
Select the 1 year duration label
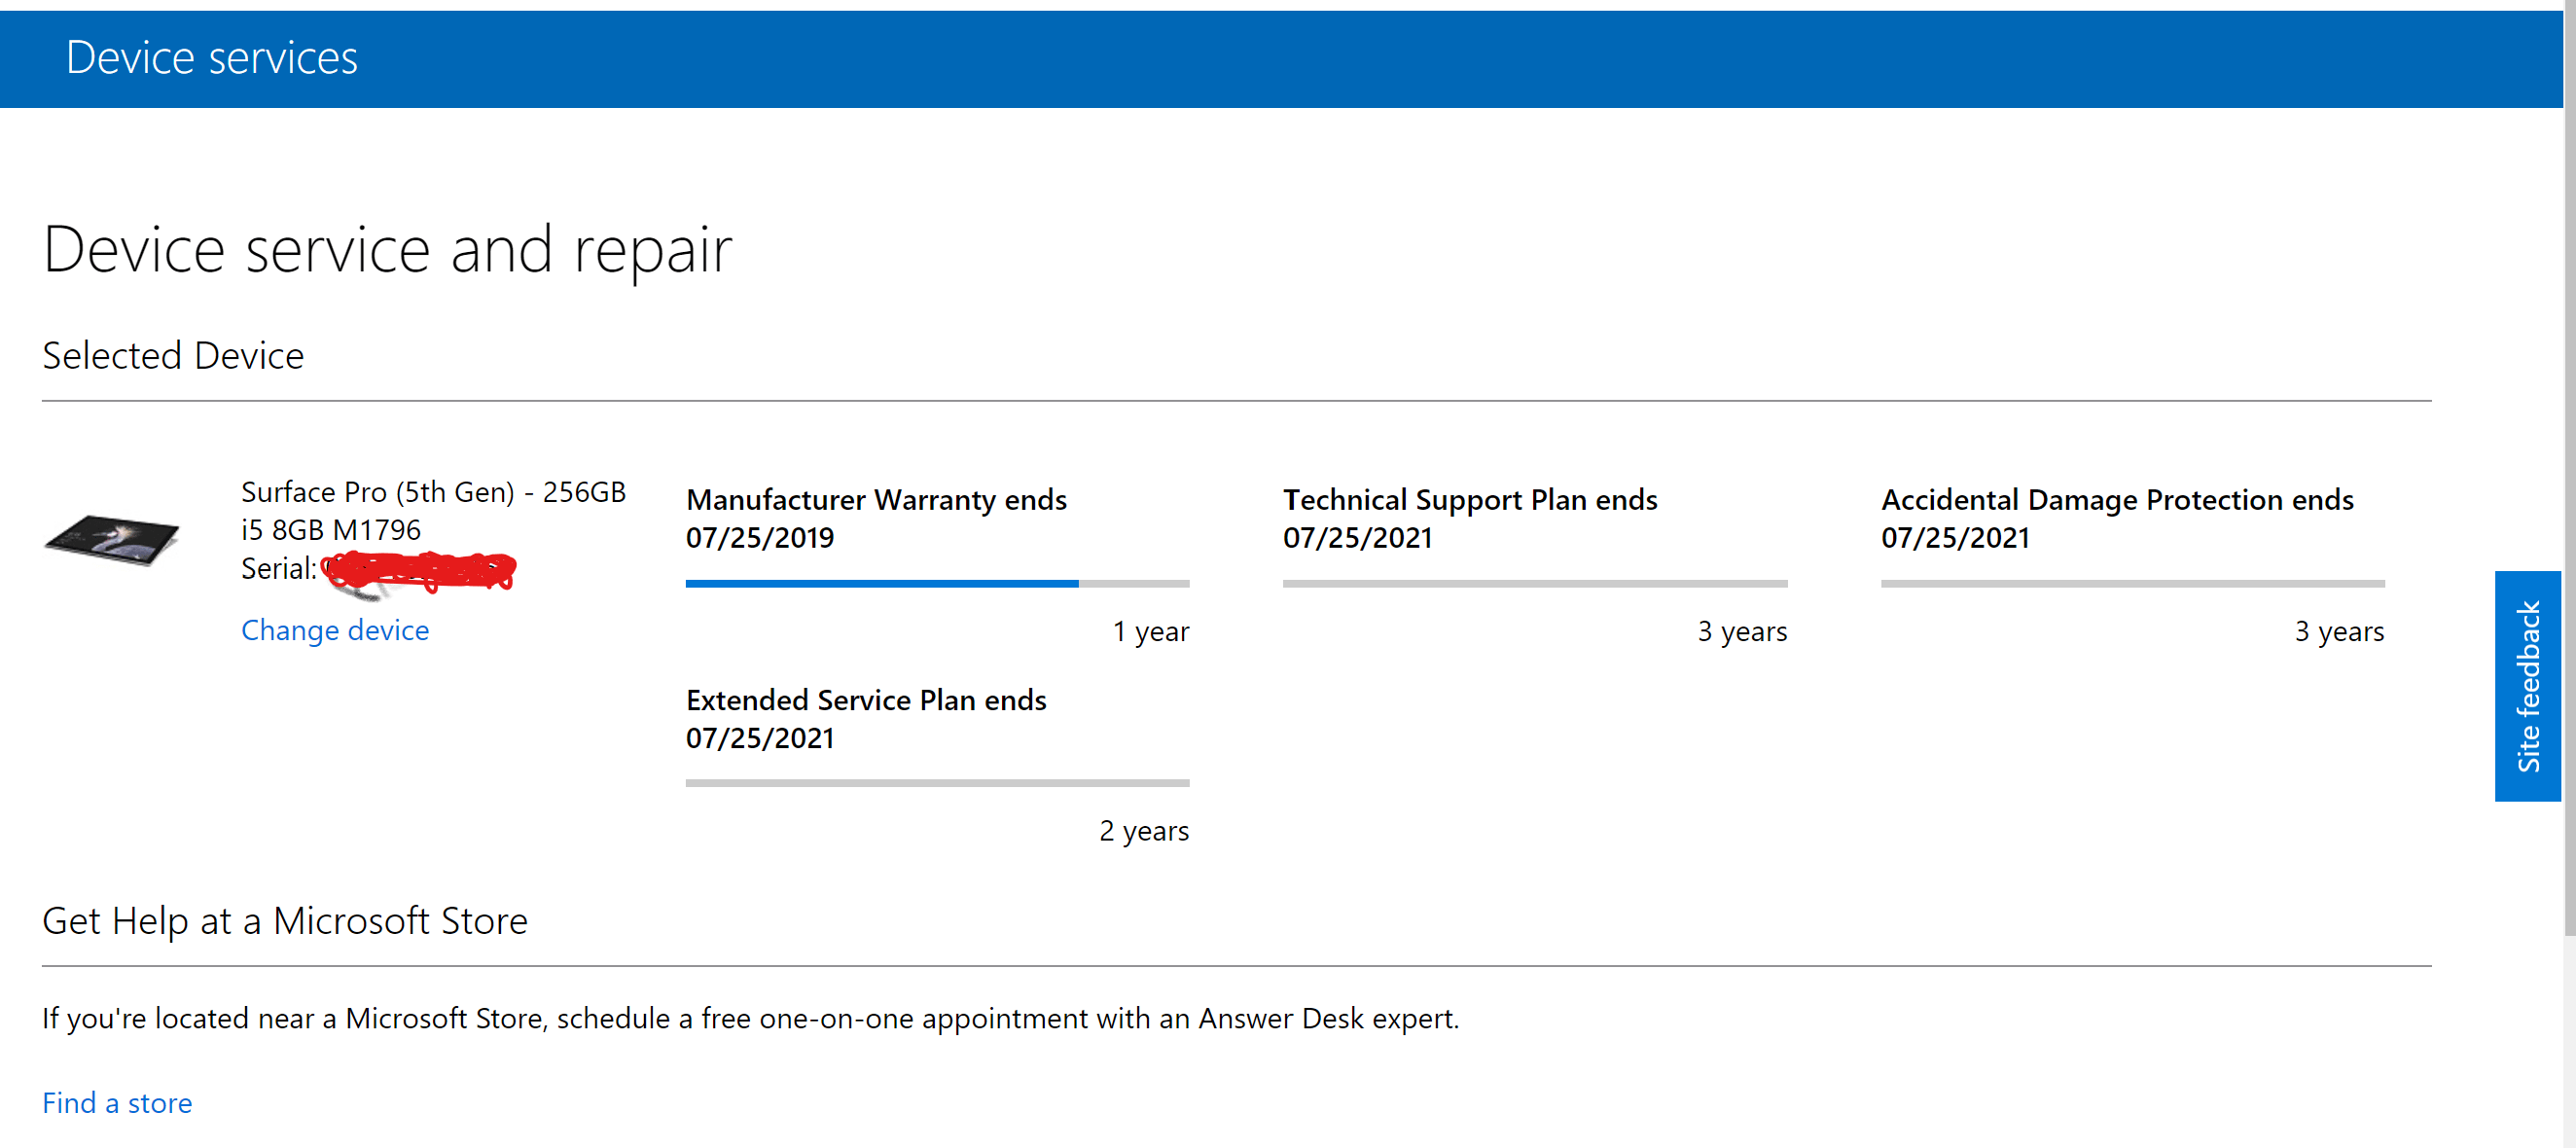(1150, 631)
